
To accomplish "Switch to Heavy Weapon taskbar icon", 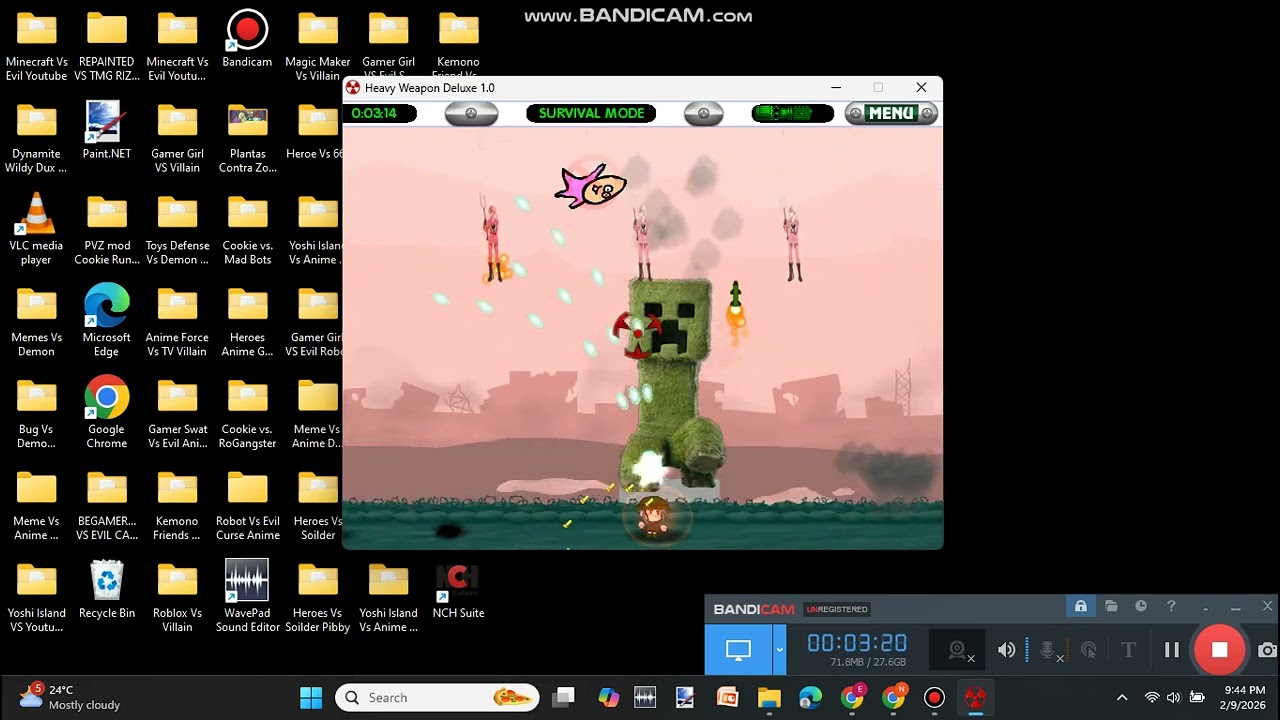I will pyautogui.click(x=975, y=697).
